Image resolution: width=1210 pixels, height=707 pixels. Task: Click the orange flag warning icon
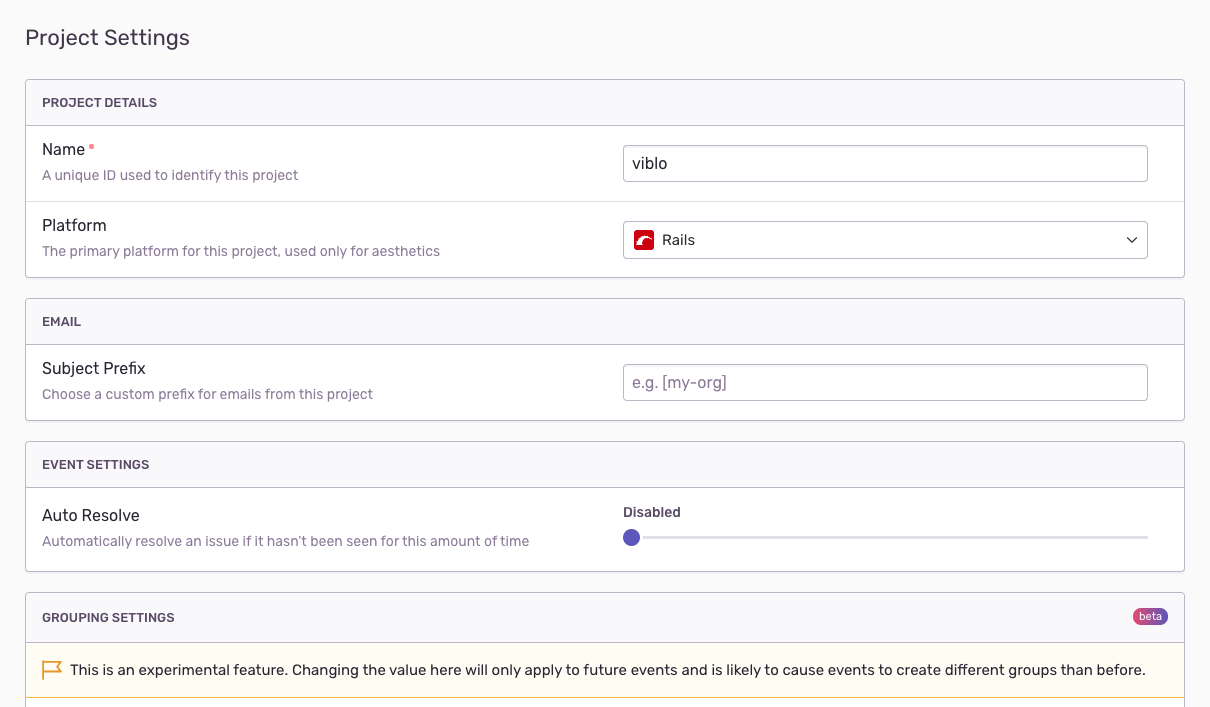tap(52, 670)
